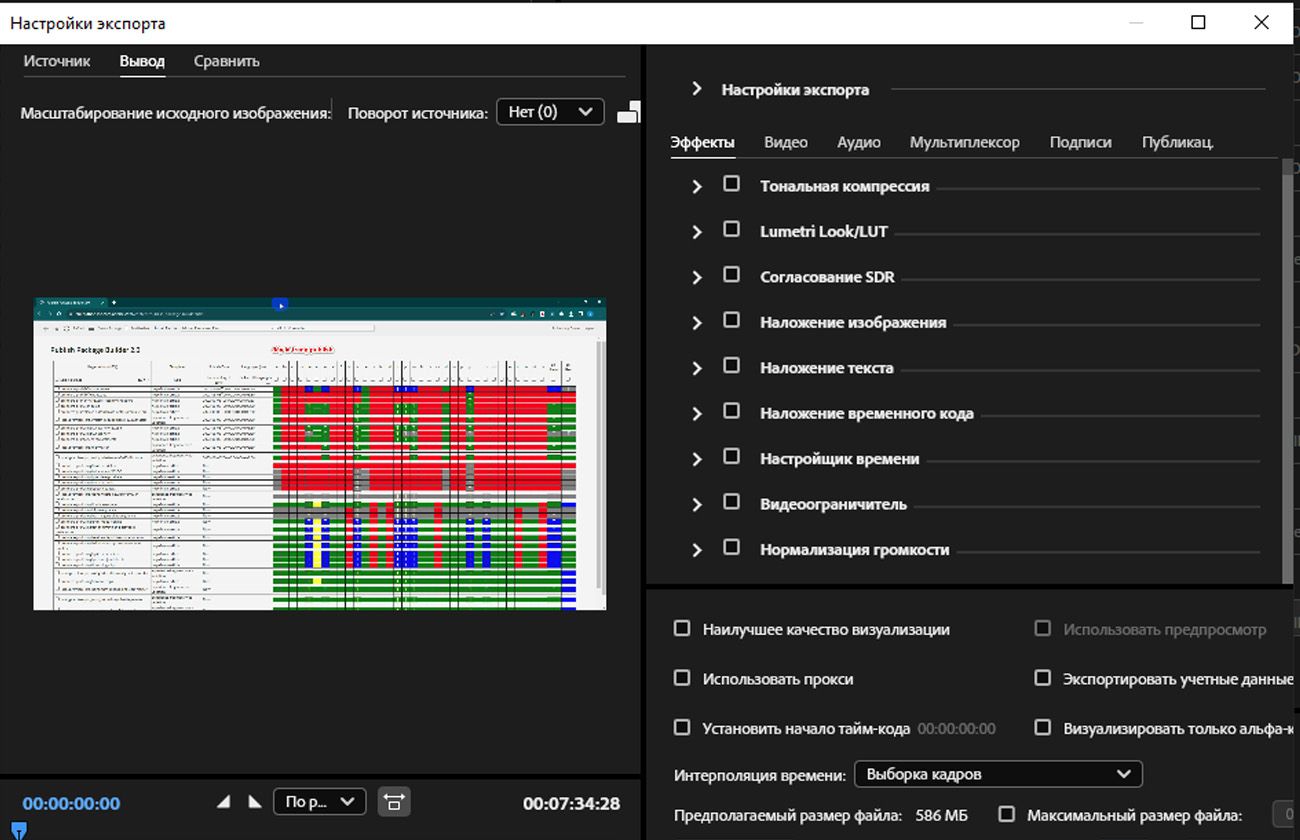Screen dimensions: 1300x840
Task: Switch to the Видео tab
Action: (785, 142)
